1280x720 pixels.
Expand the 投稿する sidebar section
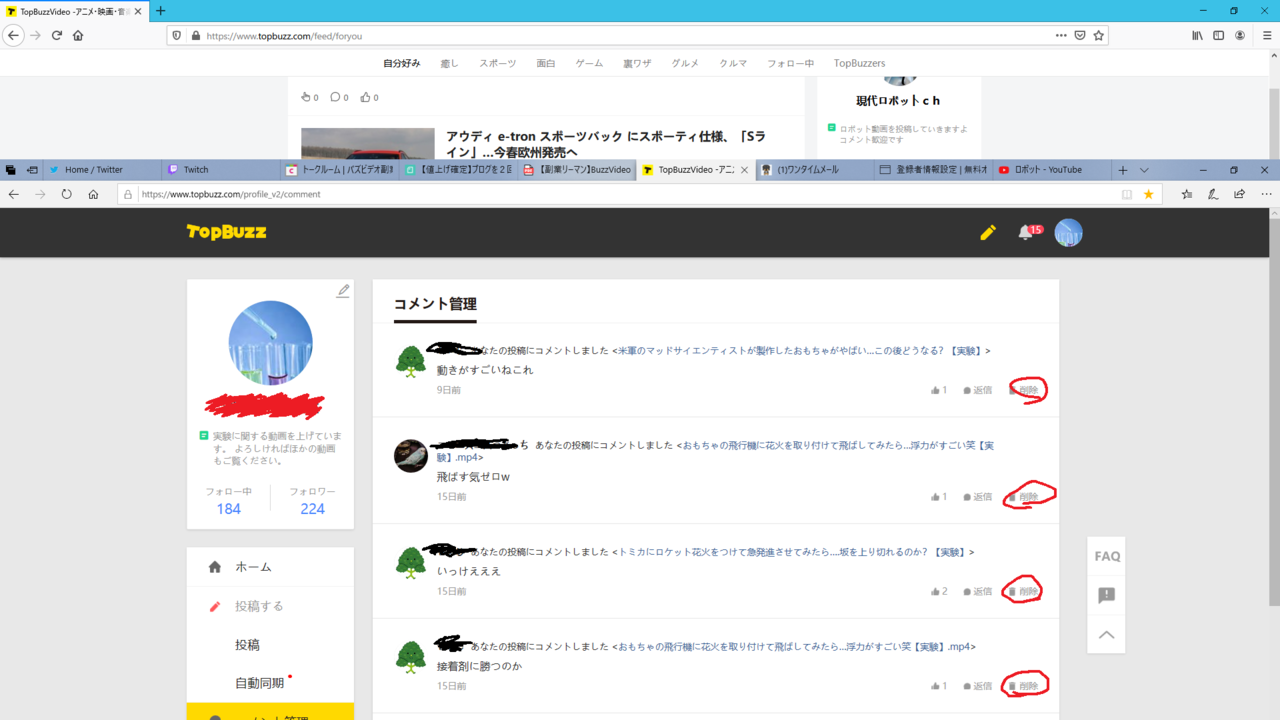click(270, 606)
